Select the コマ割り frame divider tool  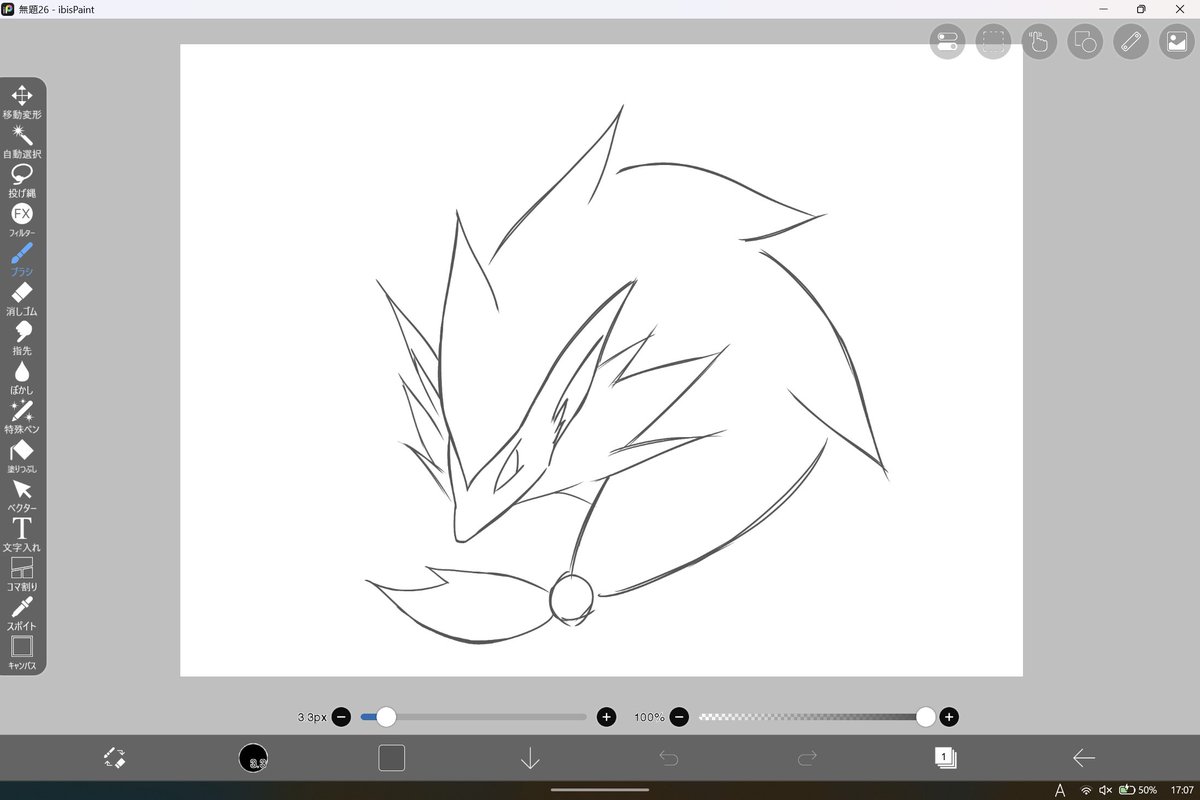22,574
